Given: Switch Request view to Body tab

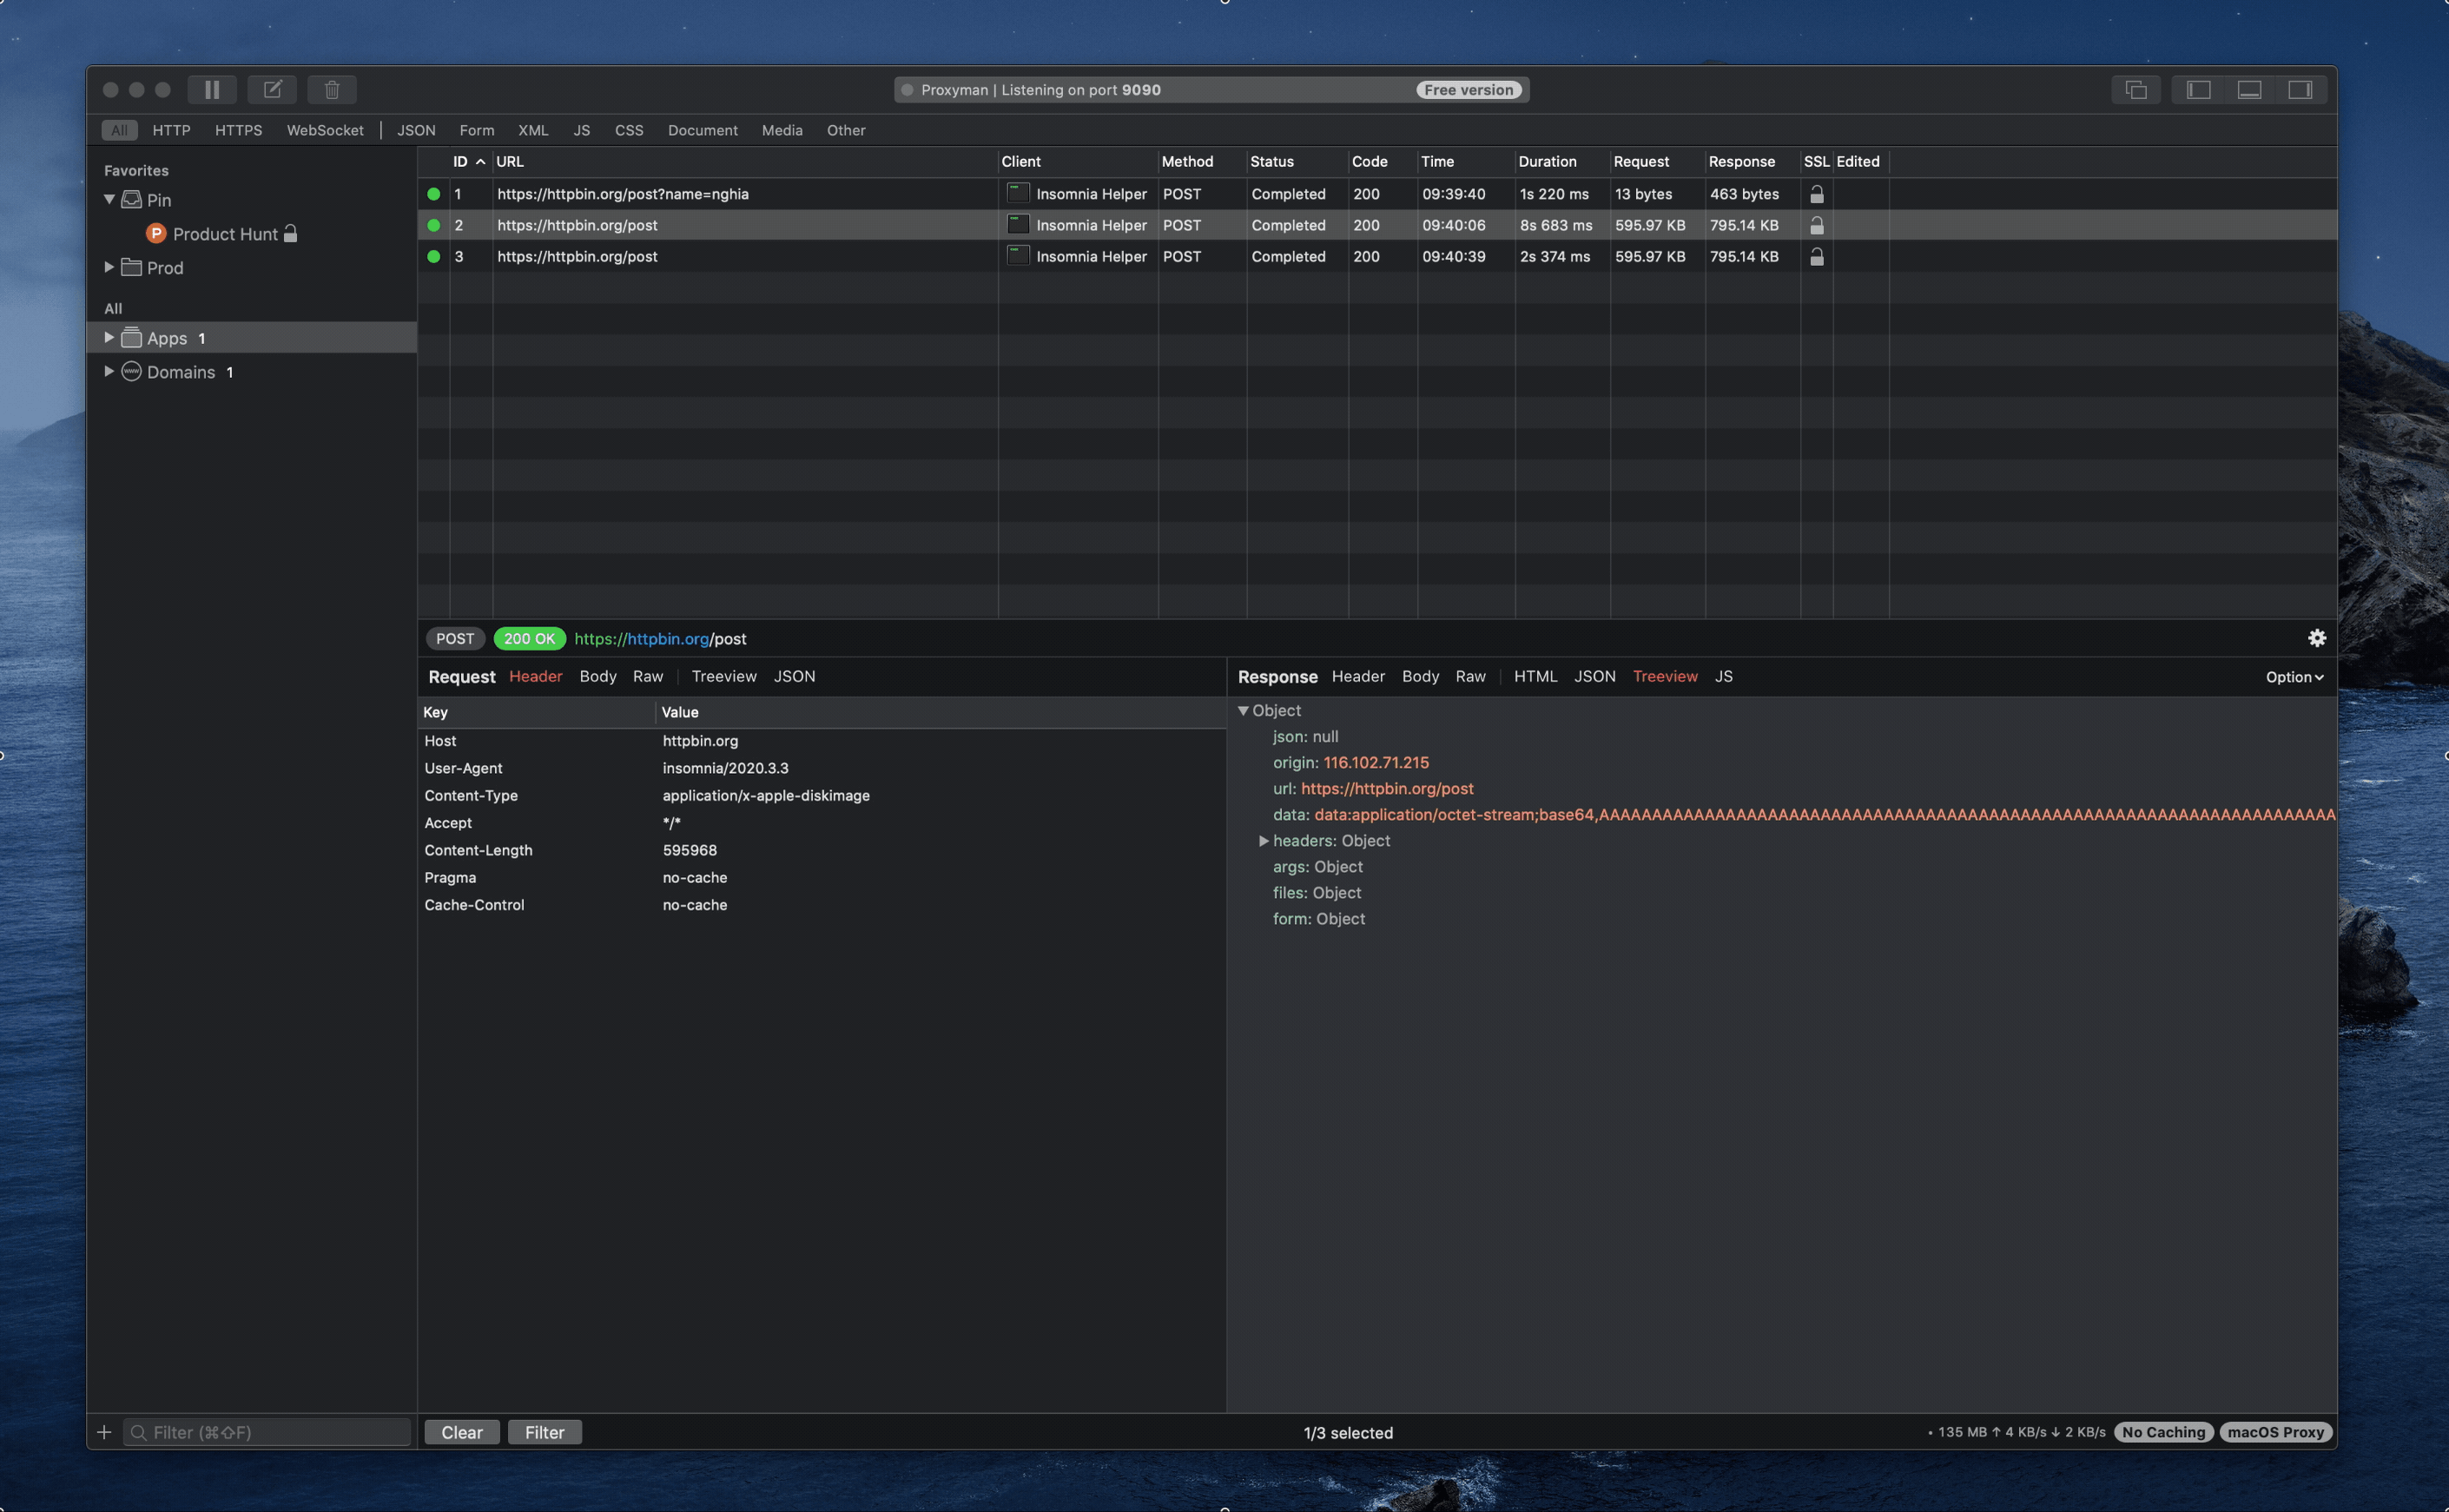Looking at the screenshot, I should click(x=597, y=676).
